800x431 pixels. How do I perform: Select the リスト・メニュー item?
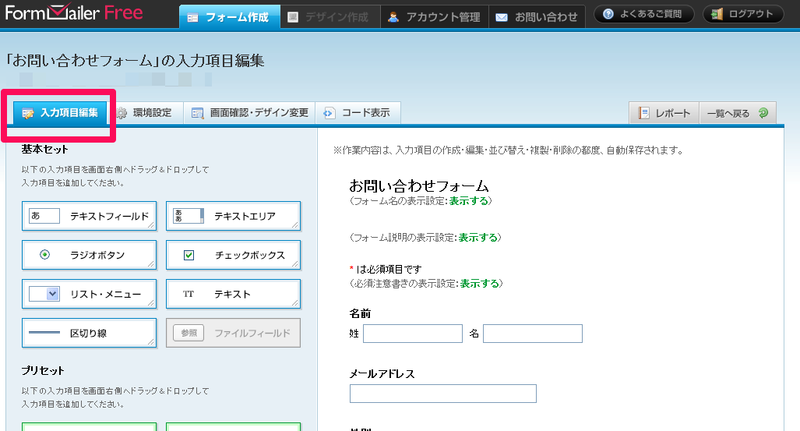tap(89, 294)
